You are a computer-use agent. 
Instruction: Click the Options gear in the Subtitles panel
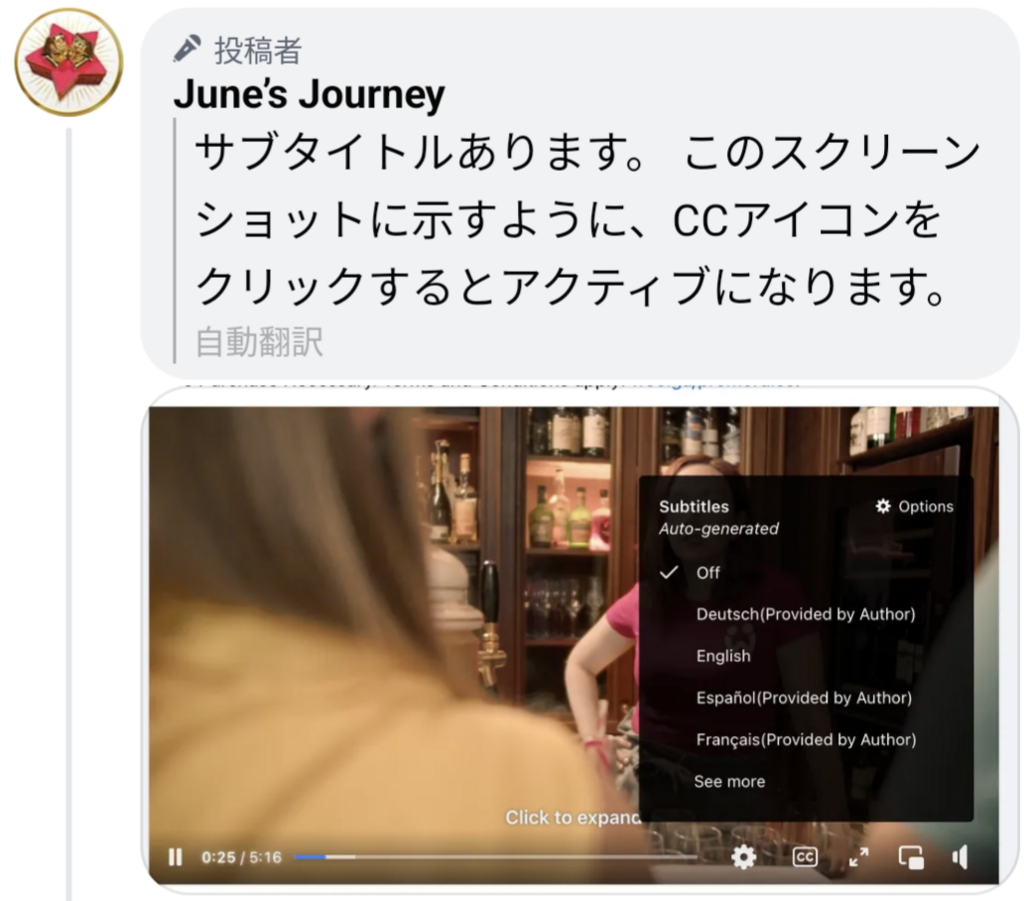point(883,506)
